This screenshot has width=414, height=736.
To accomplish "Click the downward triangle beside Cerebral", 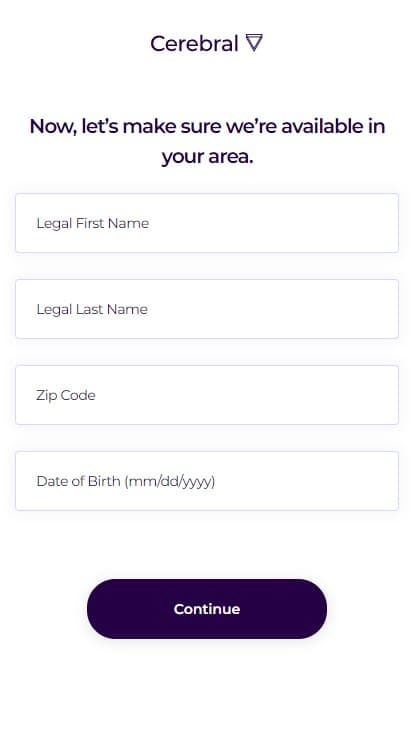I will coord(254,43).
